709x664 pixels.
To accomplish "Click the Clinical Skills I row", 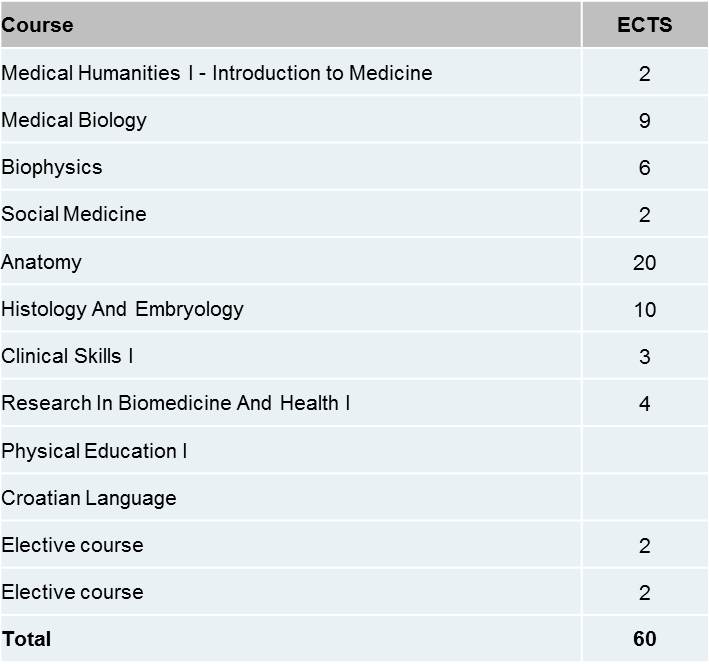I will (354, 356).
